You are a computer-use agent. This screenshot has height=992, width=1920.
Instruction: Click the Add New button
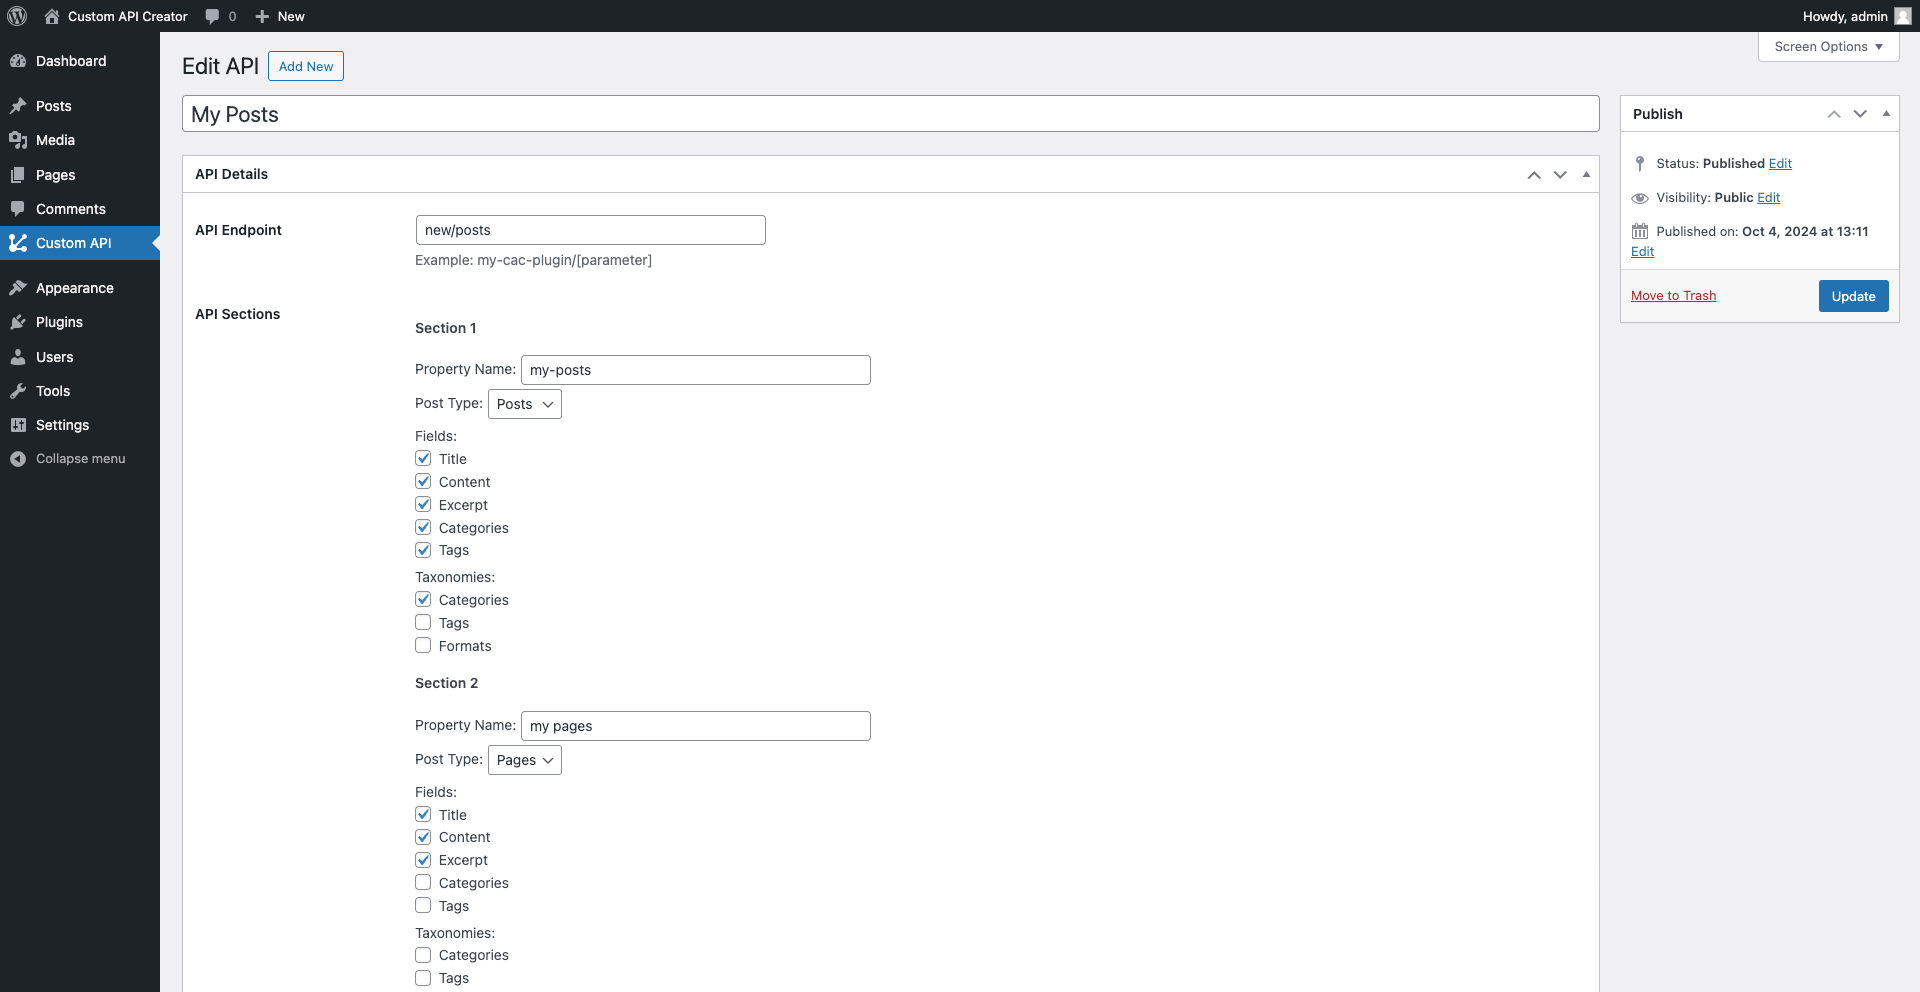[x=306, y=66]
